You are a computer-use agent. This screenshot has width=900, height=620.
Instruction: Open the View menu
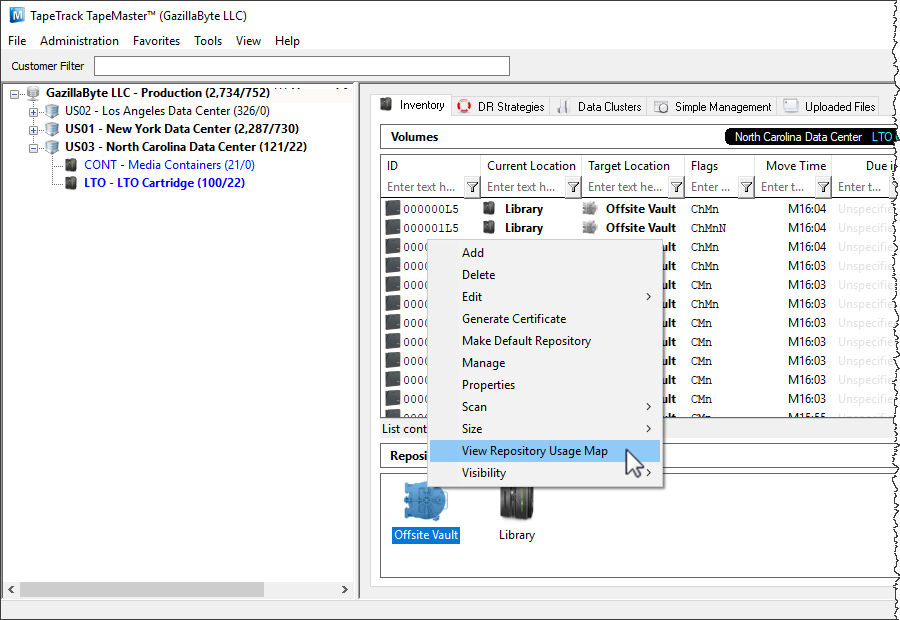point(248,41)
